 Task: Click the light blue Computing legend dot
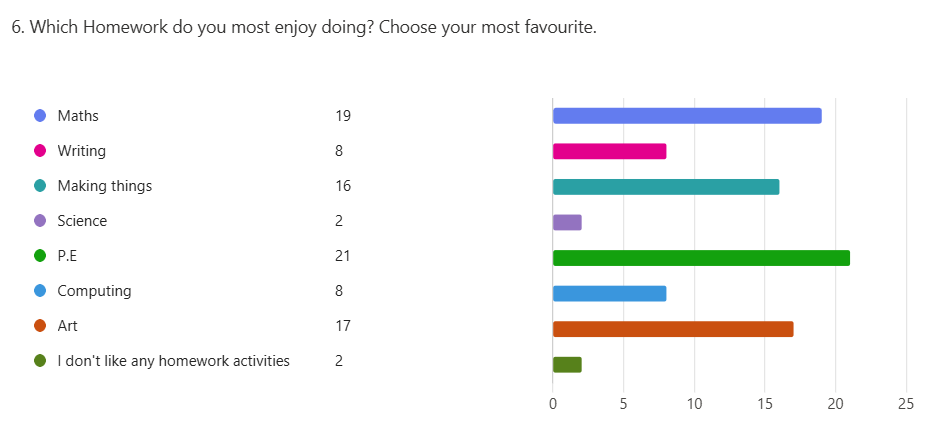(40, 292)
